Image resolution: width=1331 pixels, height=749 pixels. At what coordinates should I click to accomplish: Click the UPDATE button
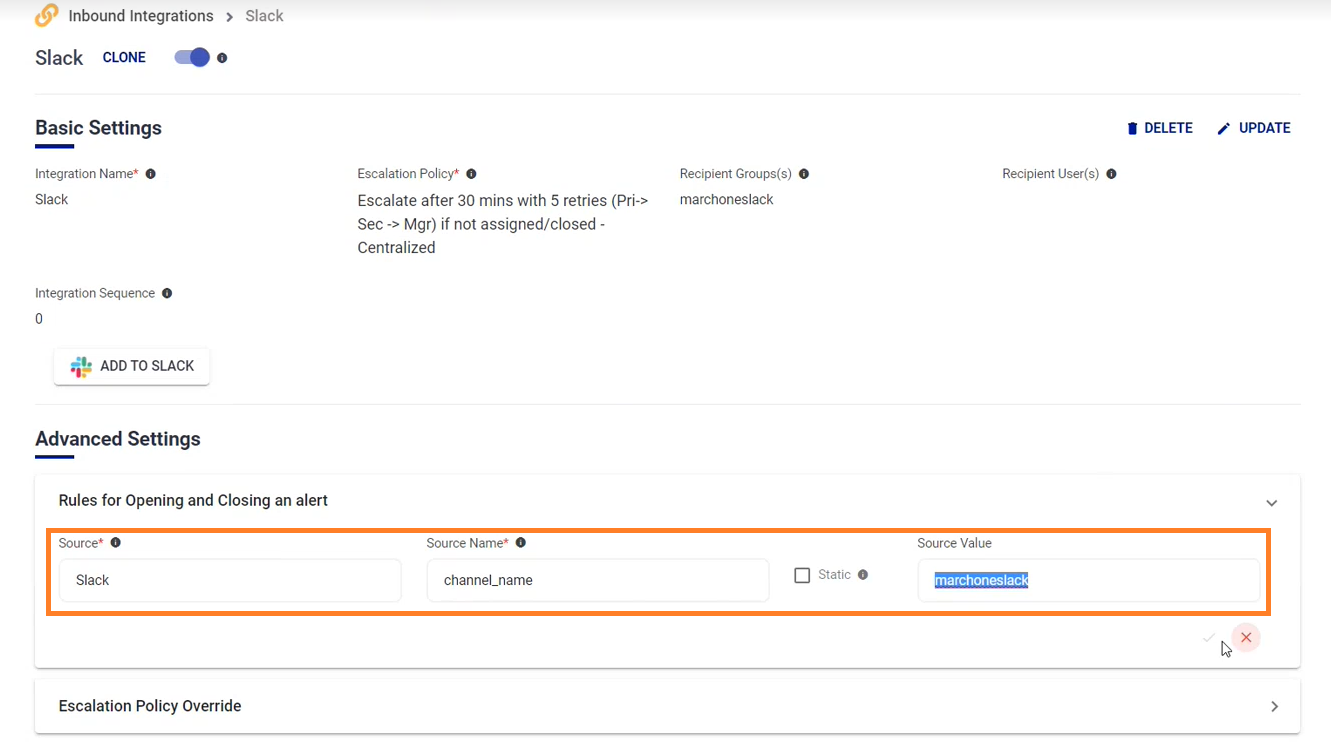tap(1254, 128)
